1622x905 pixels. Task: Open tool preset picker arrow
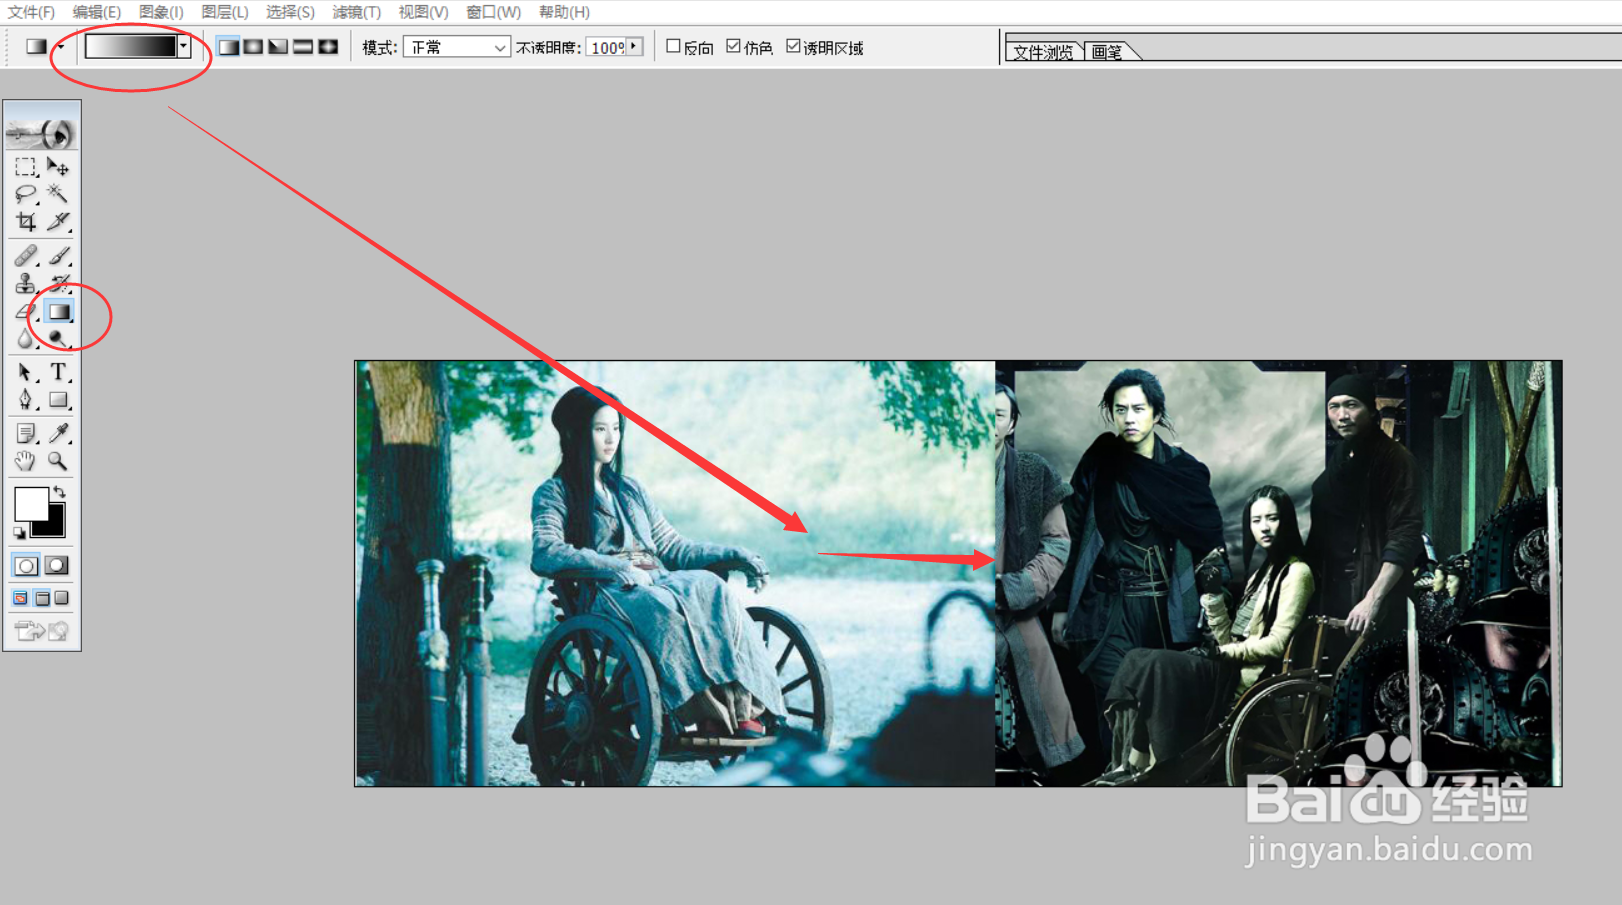61,47
